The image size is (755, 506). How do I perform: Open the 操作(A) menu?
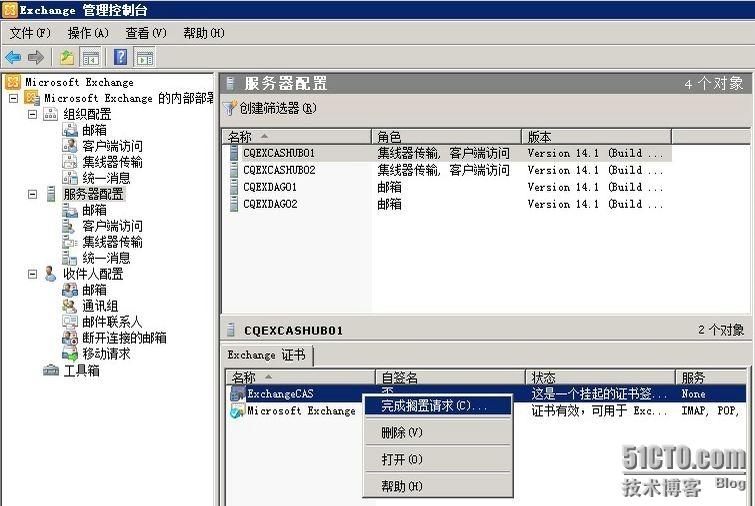[x=88, y=33]
